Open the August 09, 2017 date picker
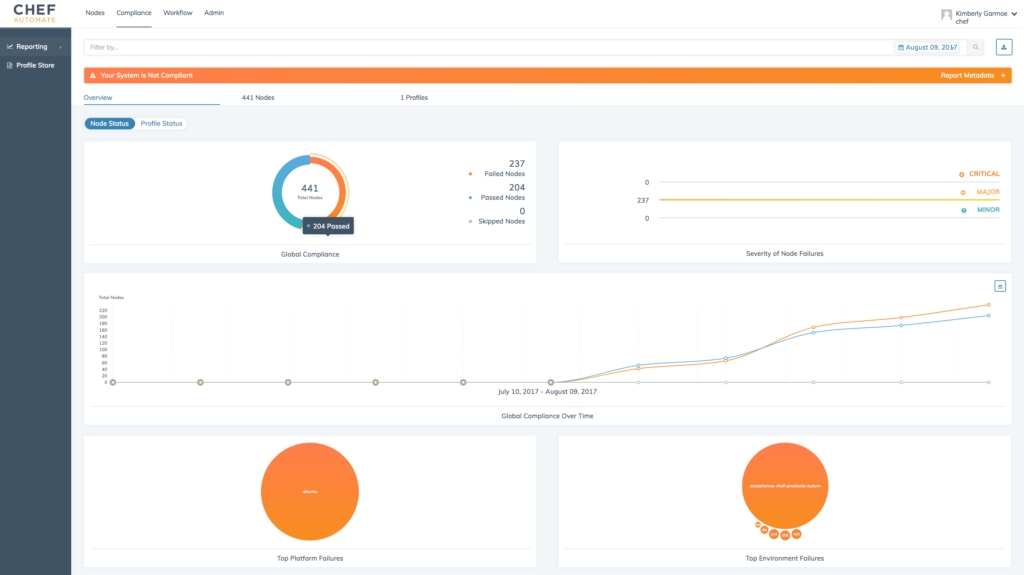 pyautogui.click(x=928, y=47)
